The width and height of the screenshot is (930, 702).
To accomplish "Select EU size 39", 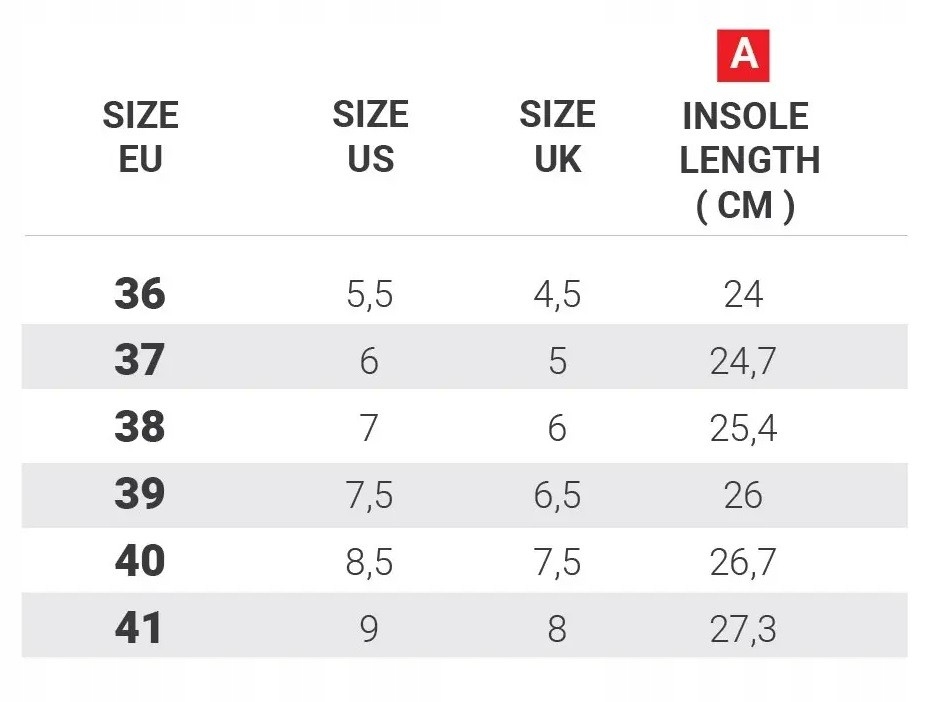I will click(x=139, y=495).
